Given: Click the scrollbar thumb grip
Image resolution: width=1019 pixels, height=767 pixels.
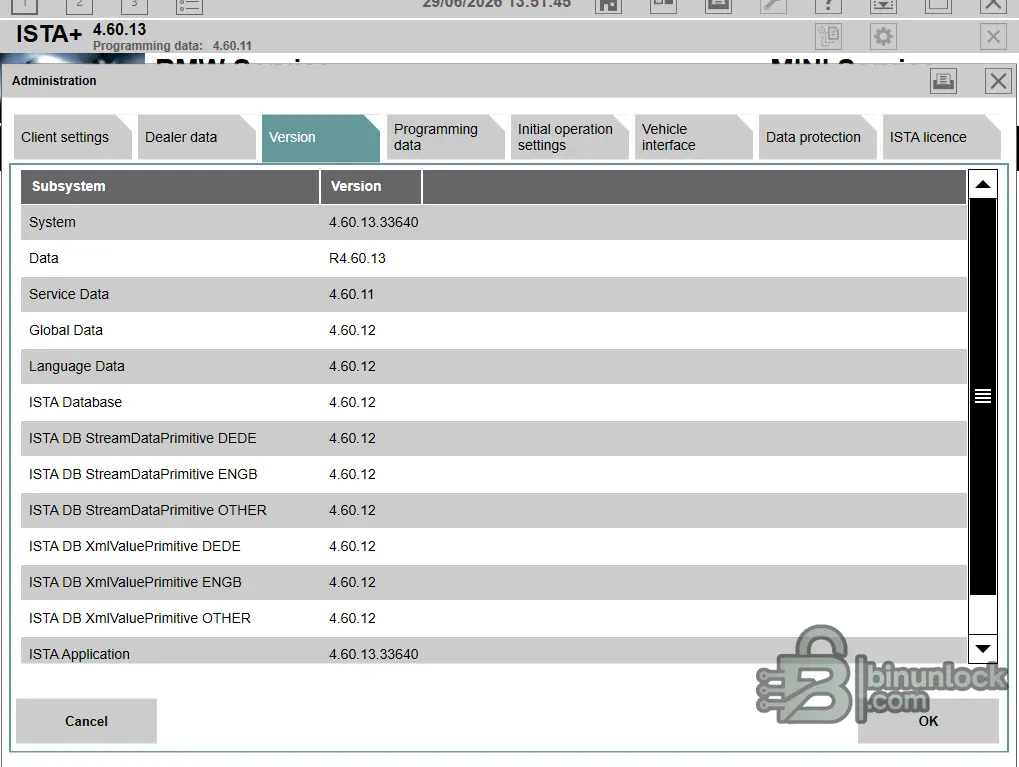Looking at the screenshot, I should pyautogui.click(x=983, y=396).
